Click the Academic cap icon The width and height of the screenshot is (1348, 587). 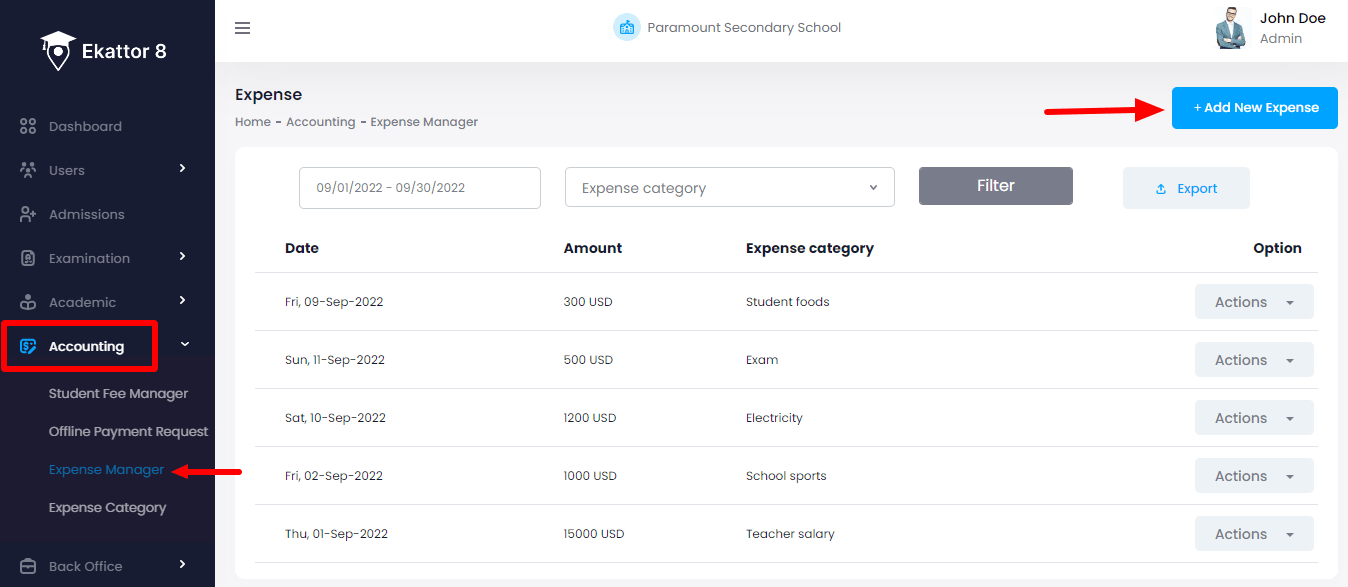30,301
